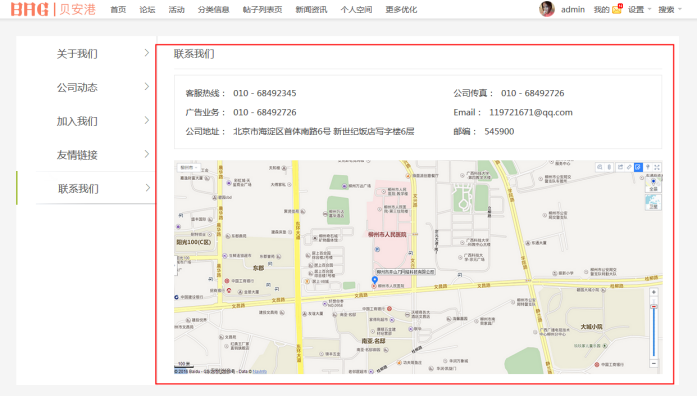Select 友情链接 in the sidebar
This screenshot has height=396, width=698.
[77, 155]
